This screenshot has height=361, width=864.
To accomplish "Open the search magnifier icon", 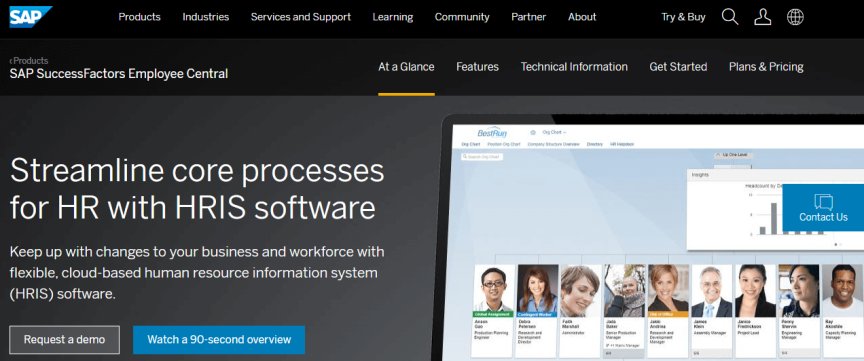I will pos(730,17).
